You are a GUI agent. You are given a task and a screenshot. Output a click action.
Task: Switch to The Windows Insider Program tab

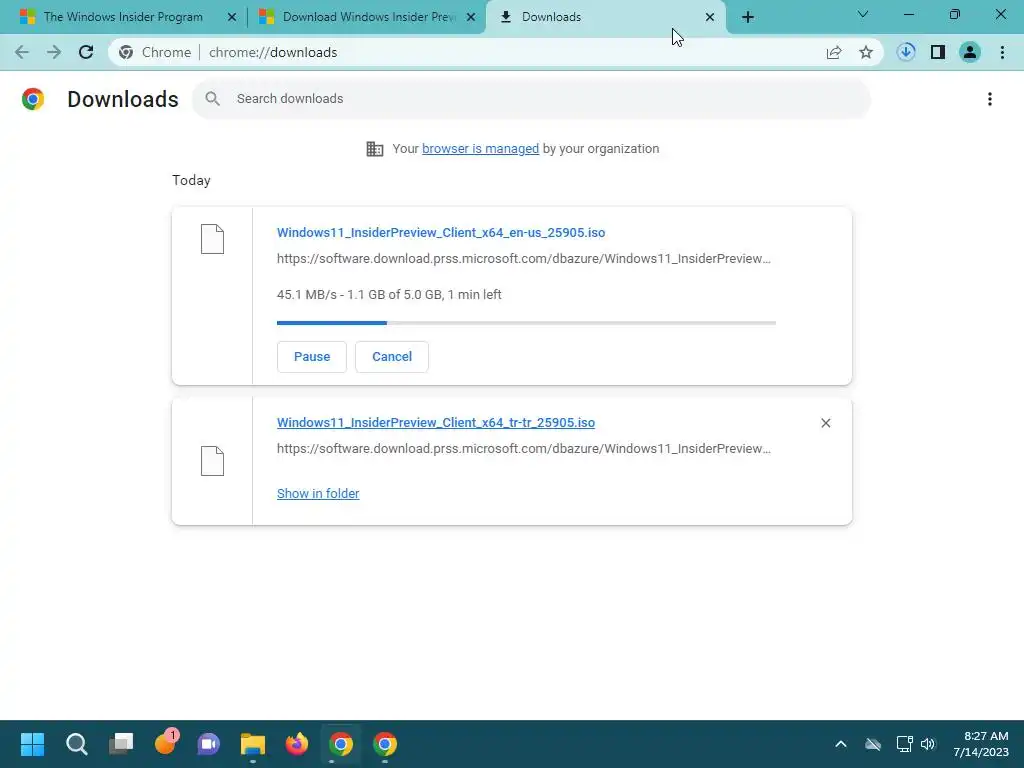pos(123,17)
